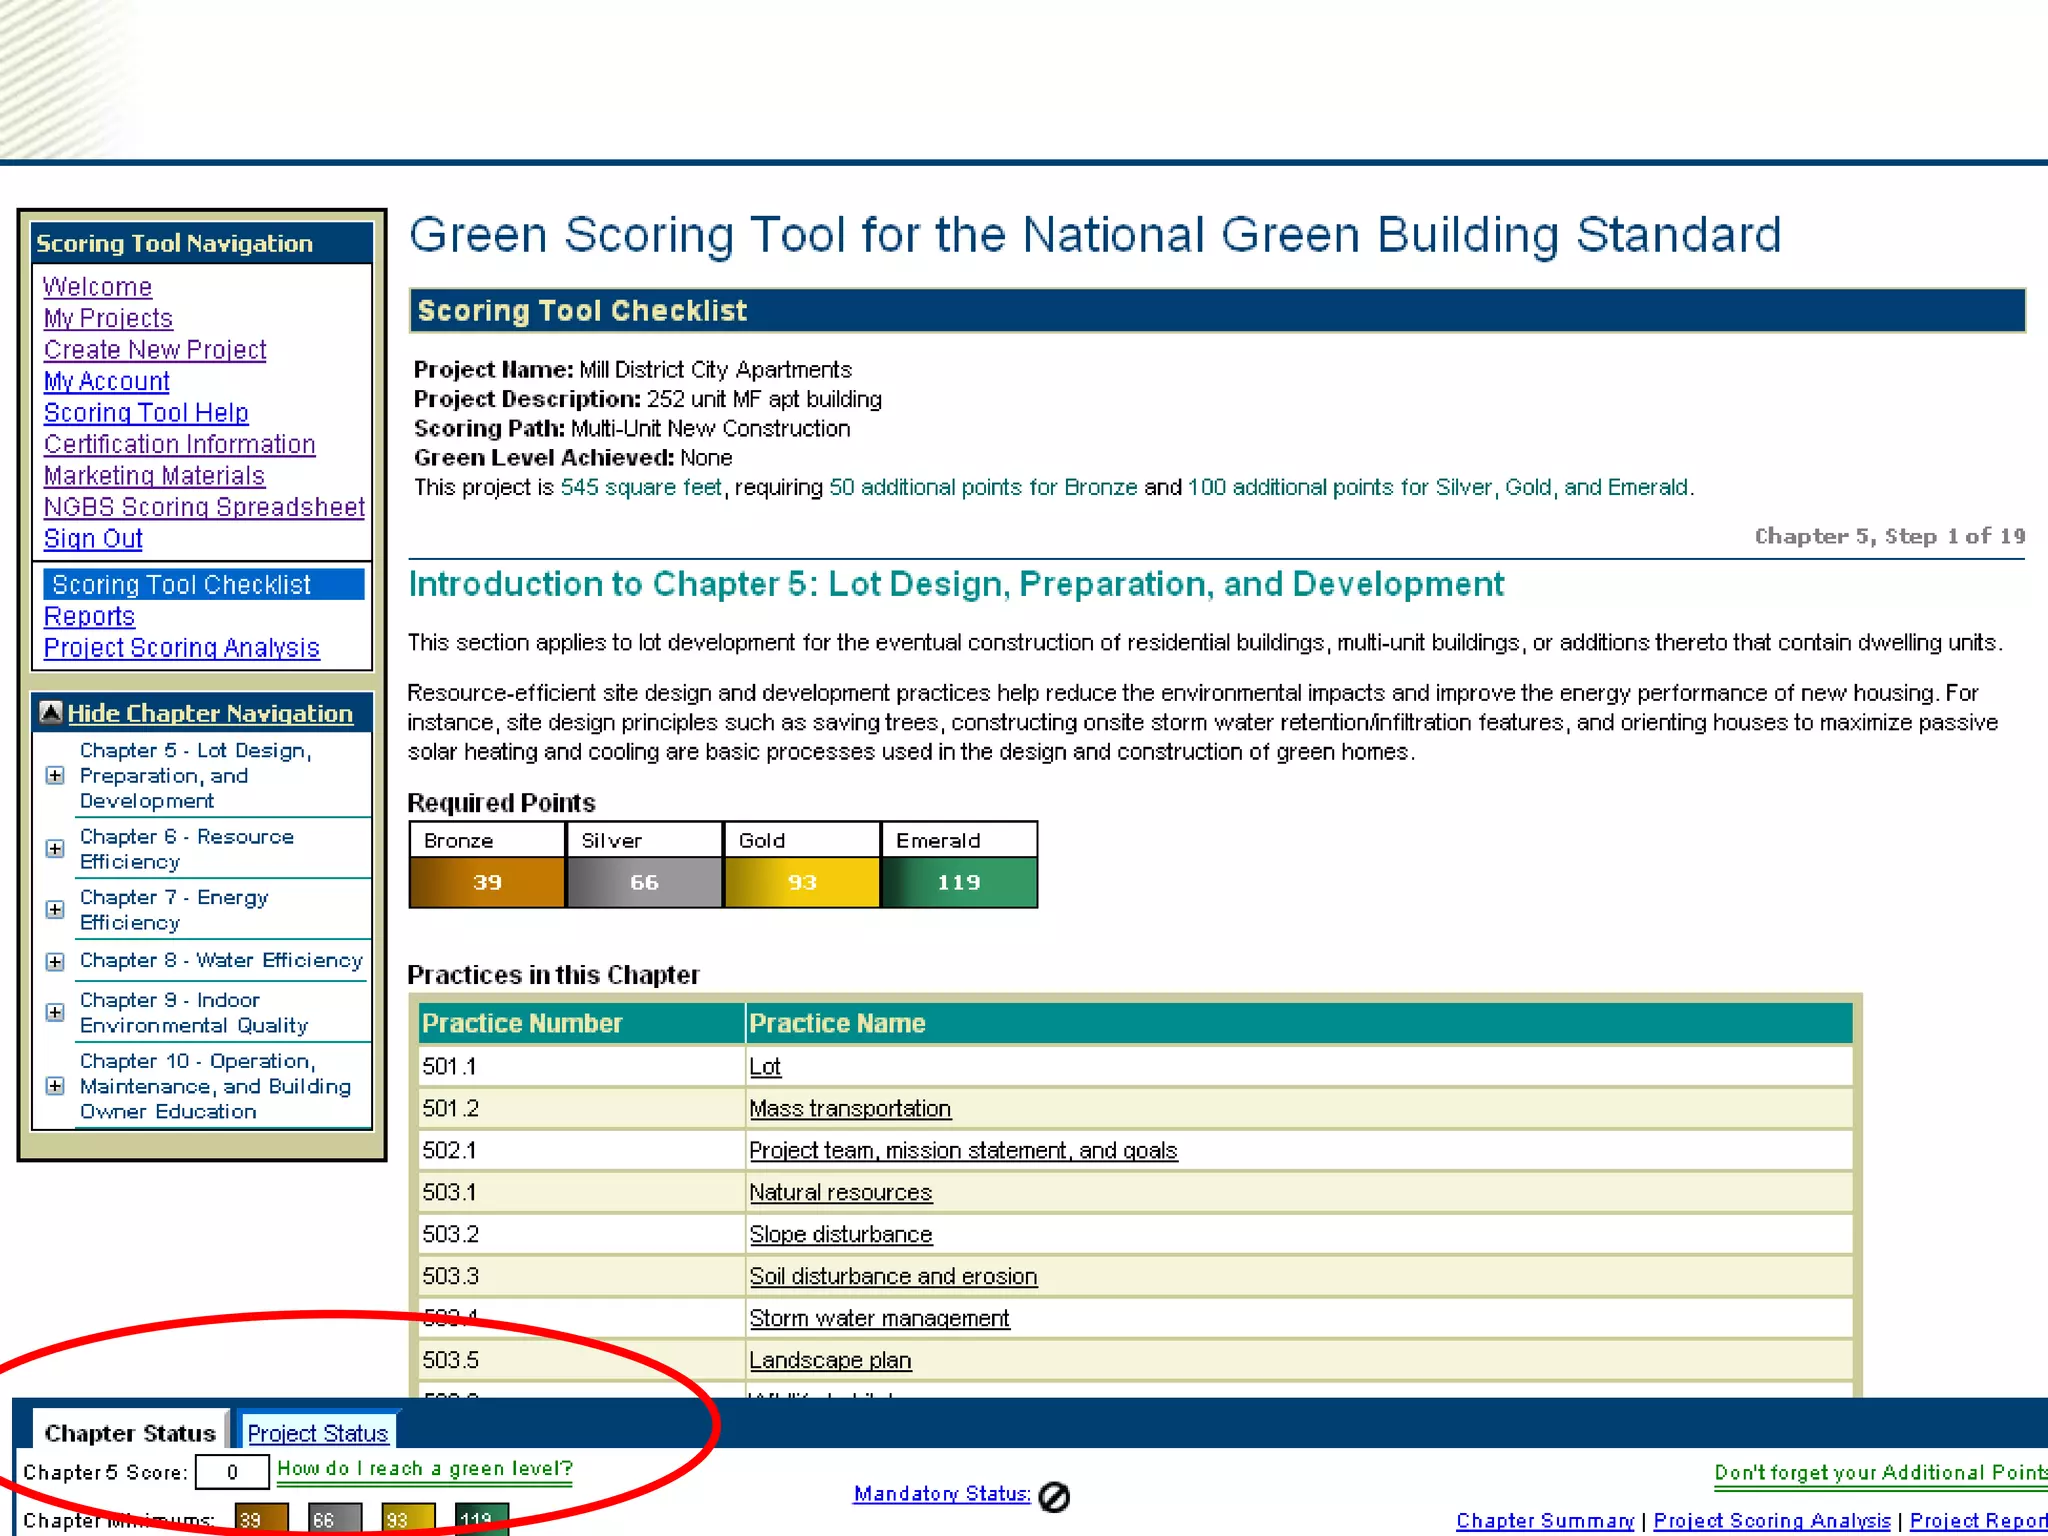Expand Chapter 9 Indoor Environmental Quality node
This screenshot has height=1536, width=2048.
coord(56,1013)
